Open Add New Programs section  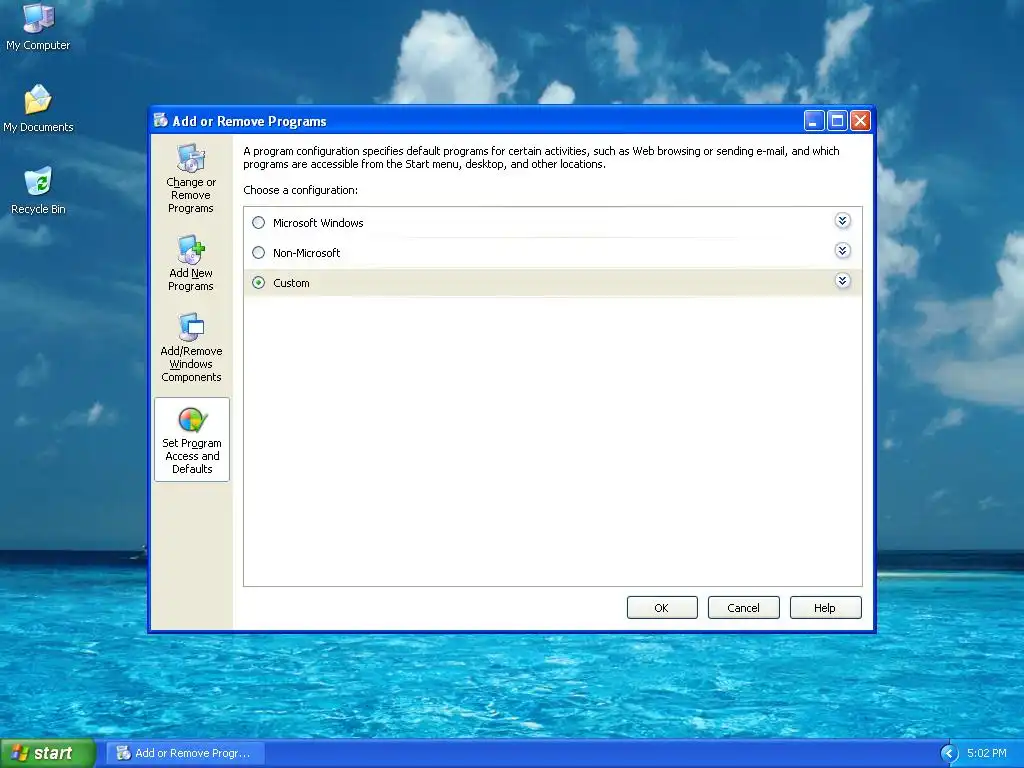click(191, 263)
